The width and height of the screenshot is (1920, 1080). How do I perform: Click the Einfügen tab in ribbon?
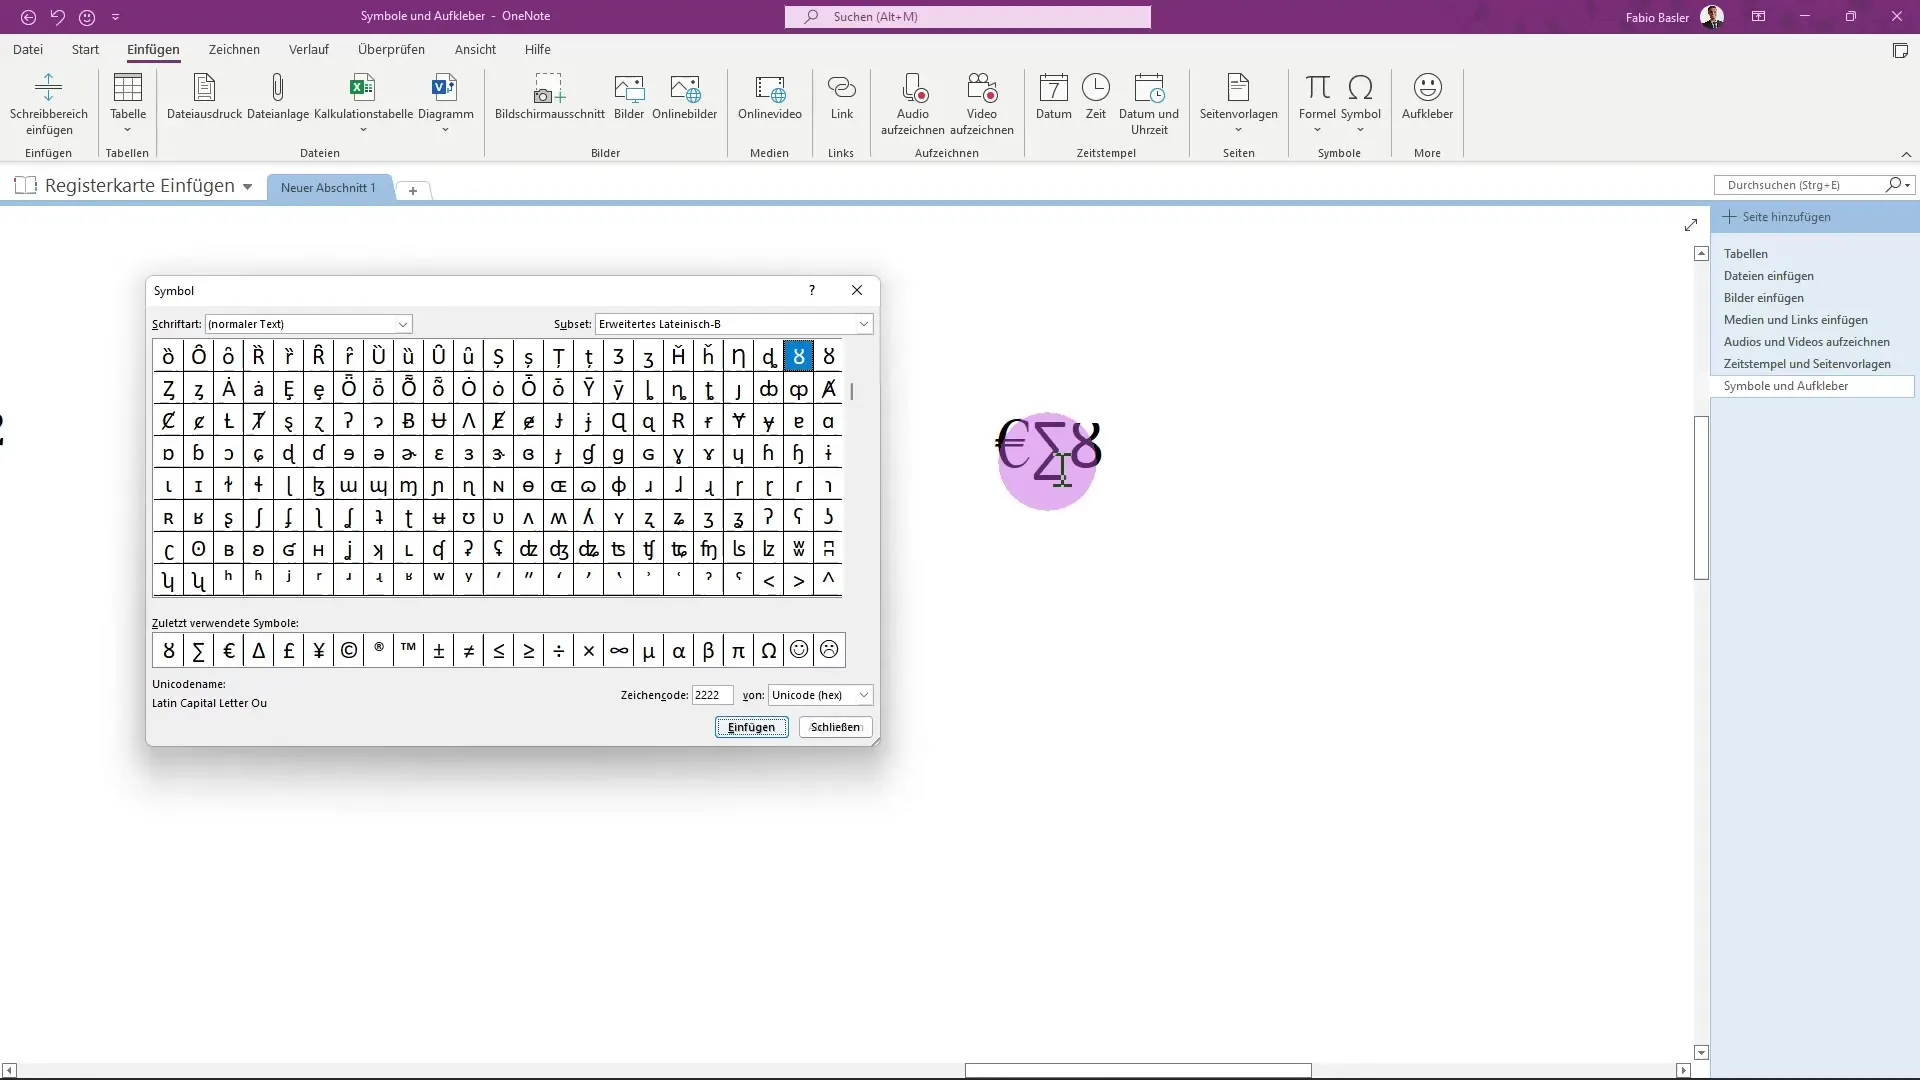tap(153, 49)
